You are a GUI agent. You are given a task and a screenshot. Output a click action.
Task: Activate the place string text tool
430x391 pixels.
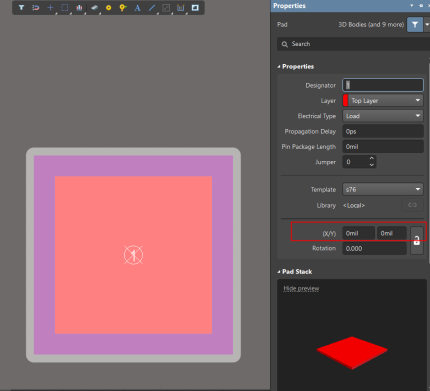(137, 7)
